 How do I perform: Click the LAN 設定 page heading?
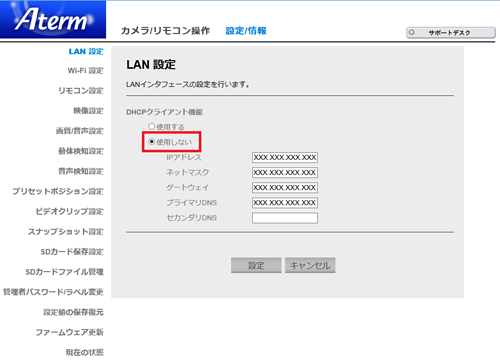(x=151, y=65)
